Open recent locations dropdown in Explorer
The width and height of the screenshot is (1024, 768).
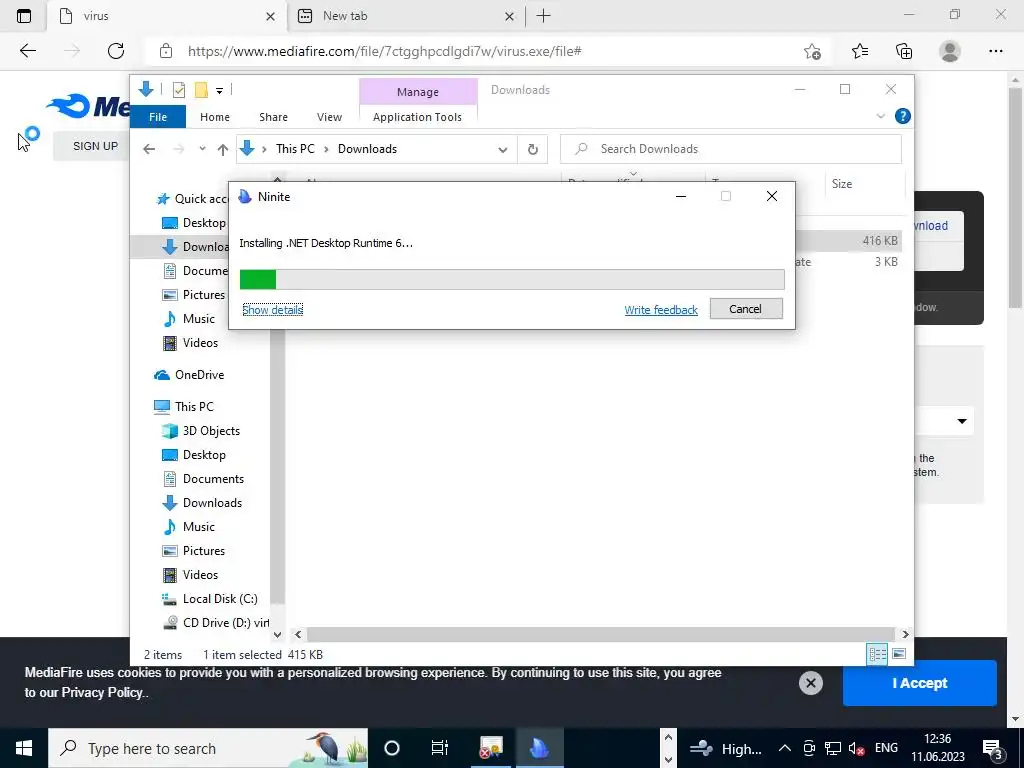[x=202, y=149]
